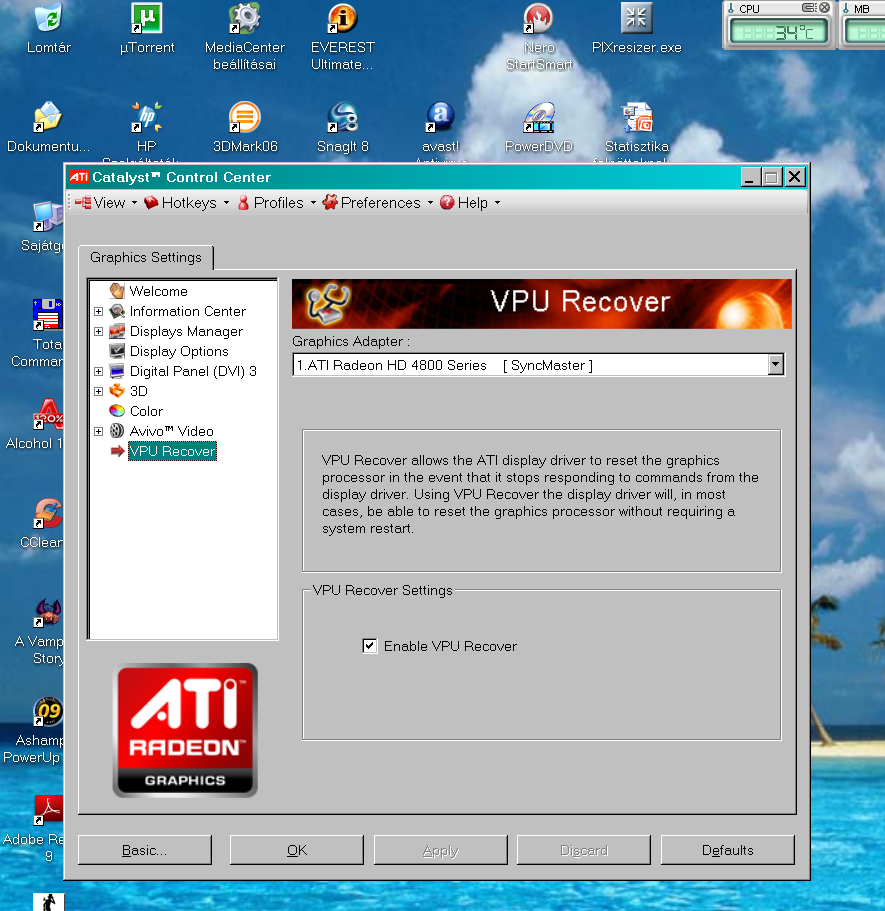The width and height of the screenshot is (885, 911).
Task: Launch A Vampyre Story desktop icon
Action: pos(48,612)
